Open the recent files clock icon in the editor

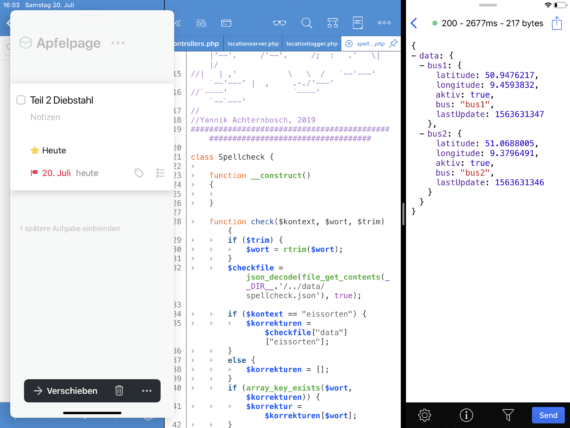[x=201, y=23]
